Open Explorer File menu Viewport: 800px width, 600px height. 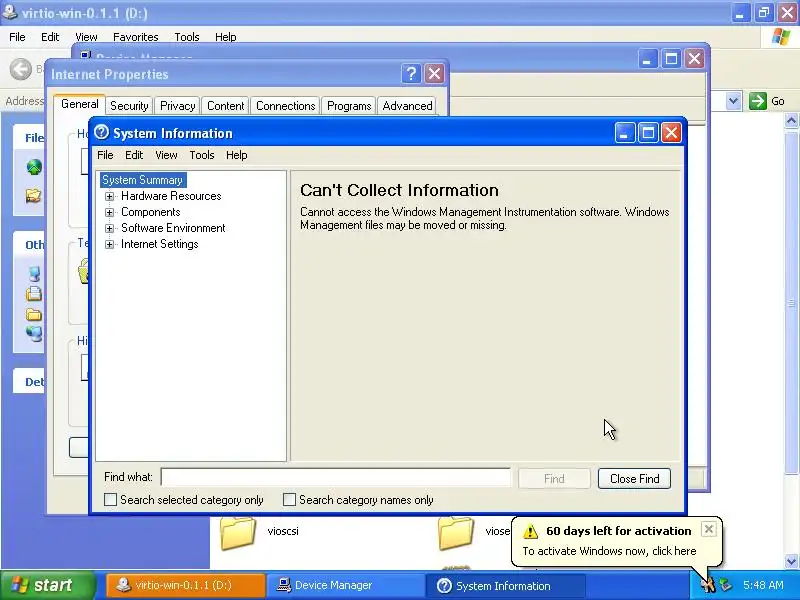pos(17,37)
